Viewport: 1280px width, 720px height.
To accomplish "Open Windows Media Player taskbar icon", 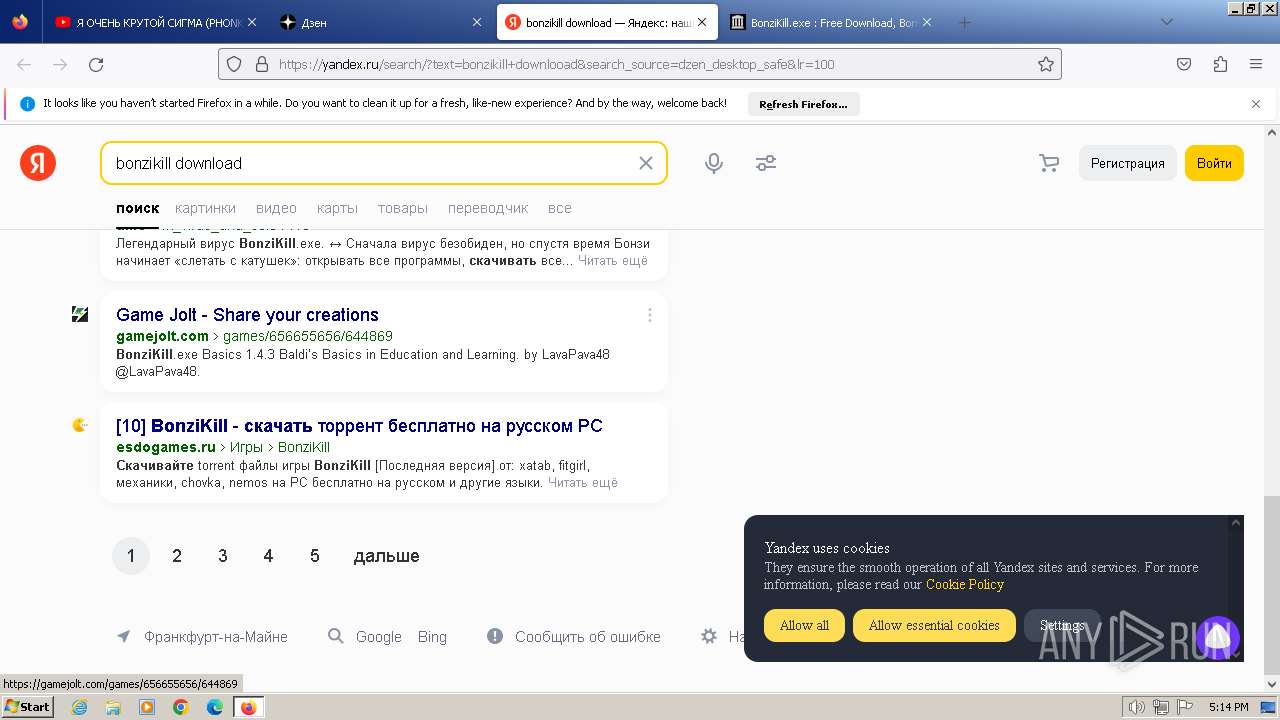I will coord(147,707).
